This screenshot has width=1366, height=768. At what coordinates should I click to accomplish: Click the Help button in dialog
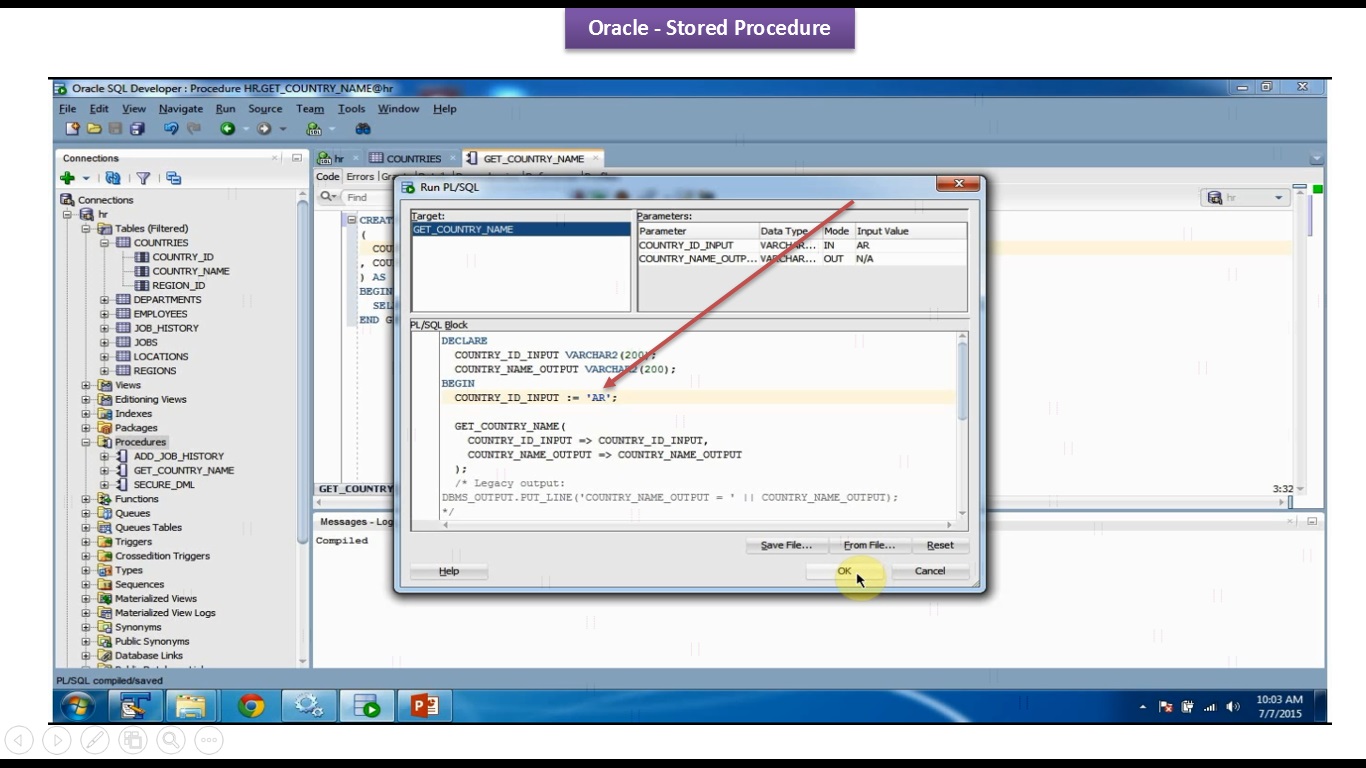[449, 571]
